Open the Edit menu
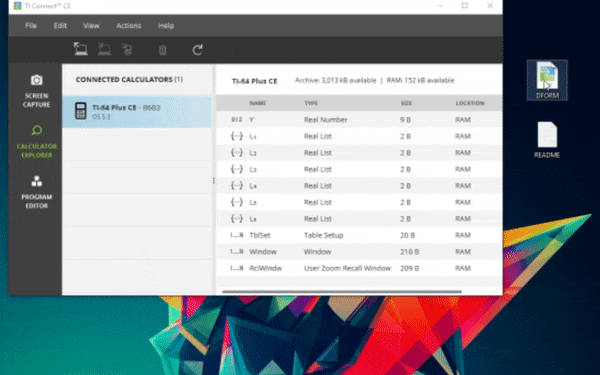 tap(60, 26)
